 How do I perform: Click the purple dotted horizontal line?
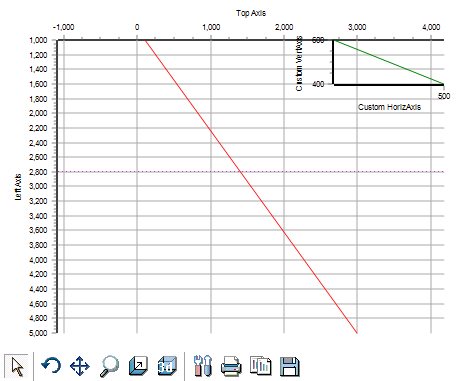[251, 172]
